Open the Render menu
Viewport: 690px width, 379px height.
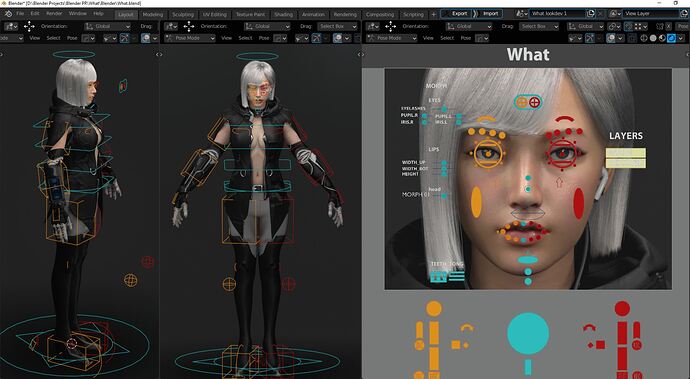pos(54,14)
